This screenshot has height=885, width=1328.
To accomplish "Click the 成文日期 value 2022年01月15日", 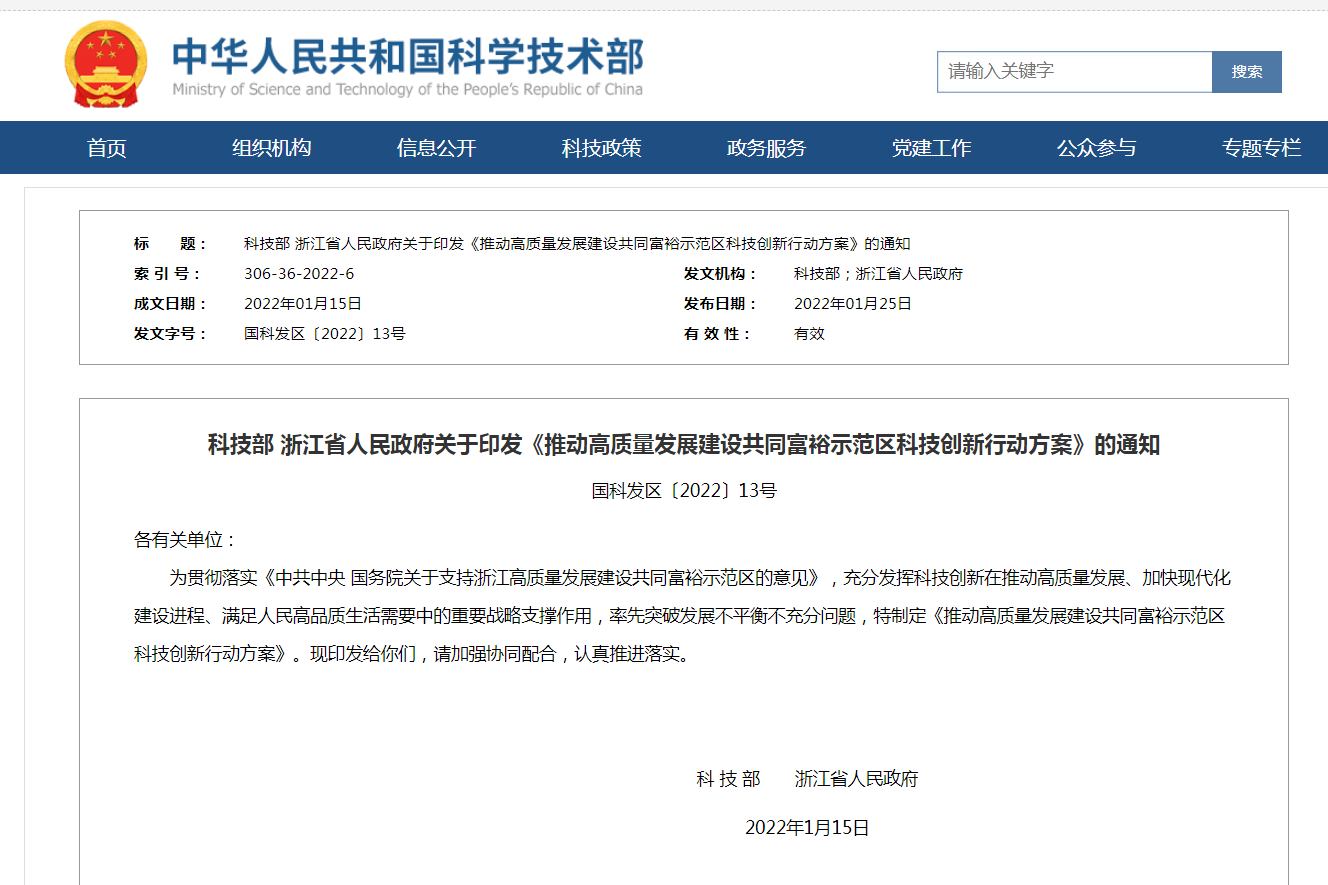I will pyautogui.click(x=303, y=304).
